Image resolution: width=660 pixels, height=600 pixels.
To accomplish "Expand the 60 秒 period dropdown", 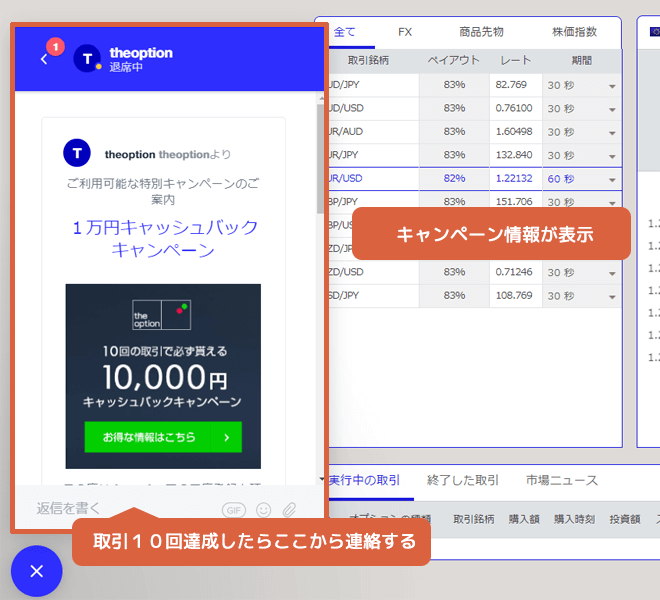I will (x=612, y=180).
